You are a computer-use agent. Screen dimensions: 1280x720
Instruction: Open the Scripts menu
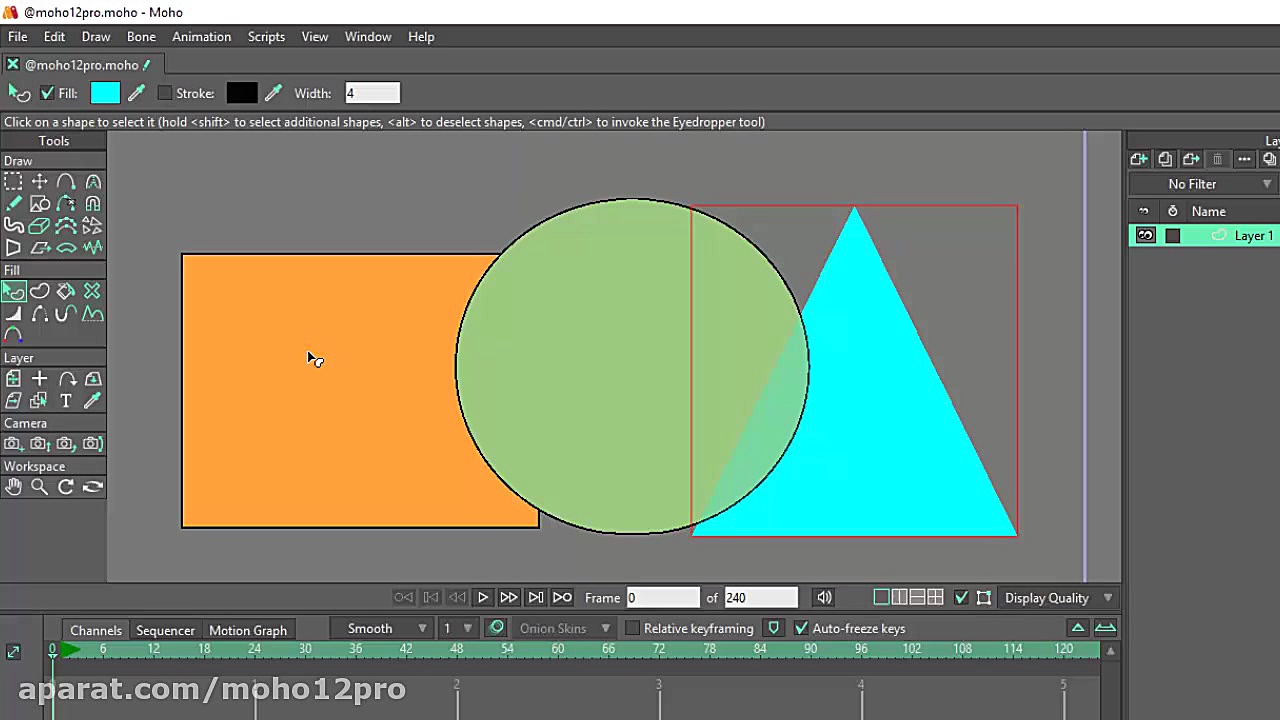coord(266,37)
